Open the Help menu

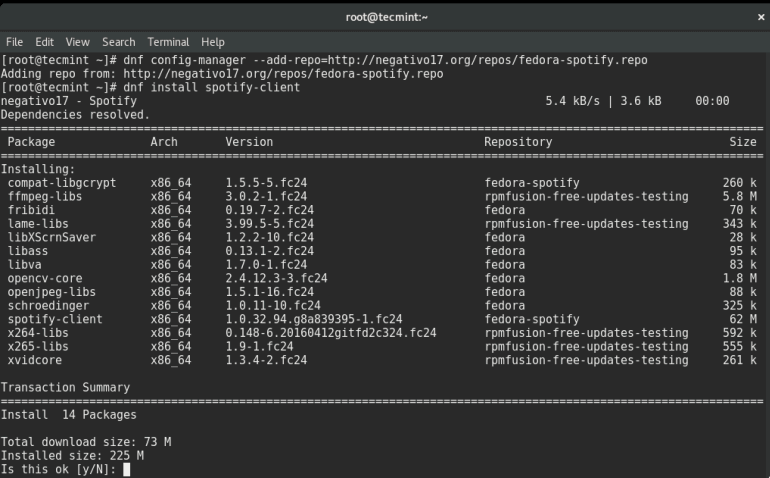click(212, 42)
